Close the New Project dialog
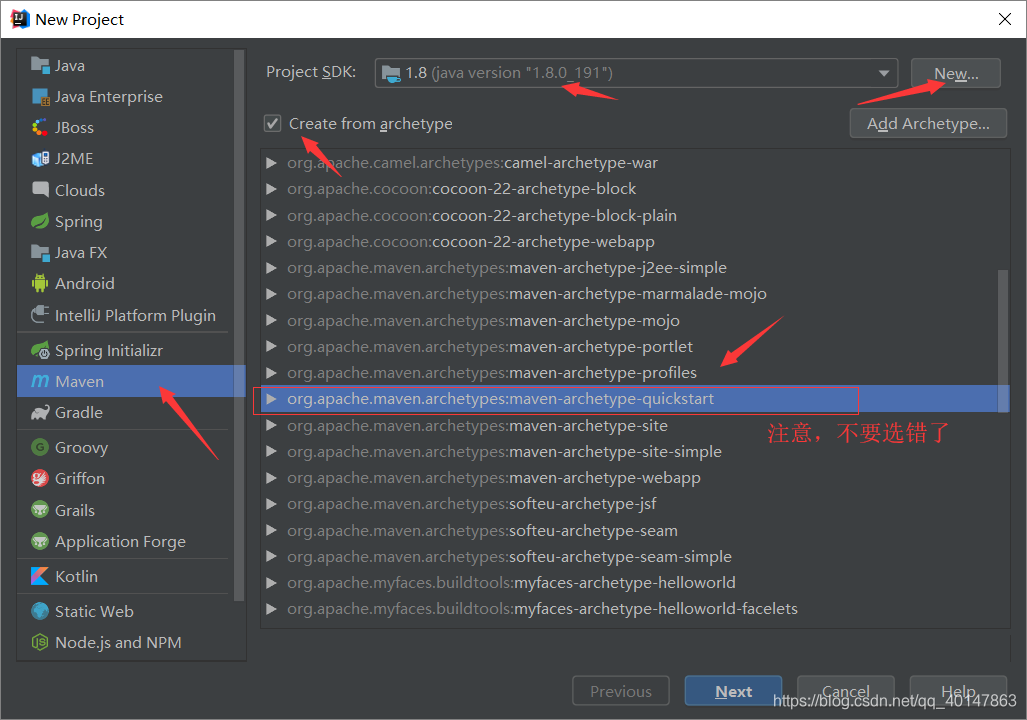1027x720 pixels. coord(1005,19)
